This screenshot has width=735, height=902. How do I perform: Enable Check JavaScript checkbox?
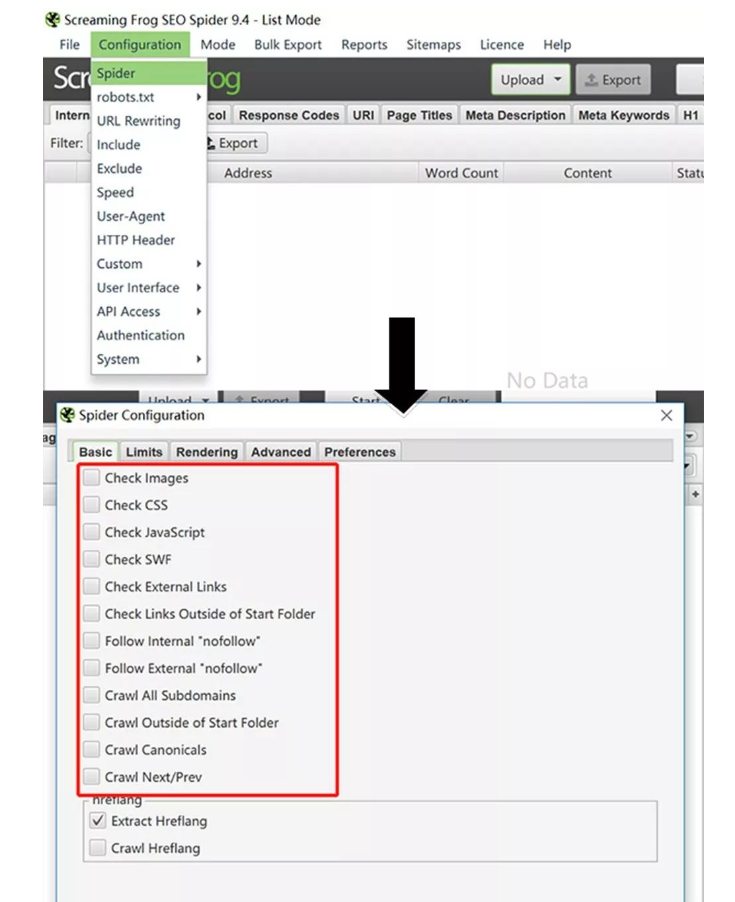pyautogui.click(x=91, y=532)
